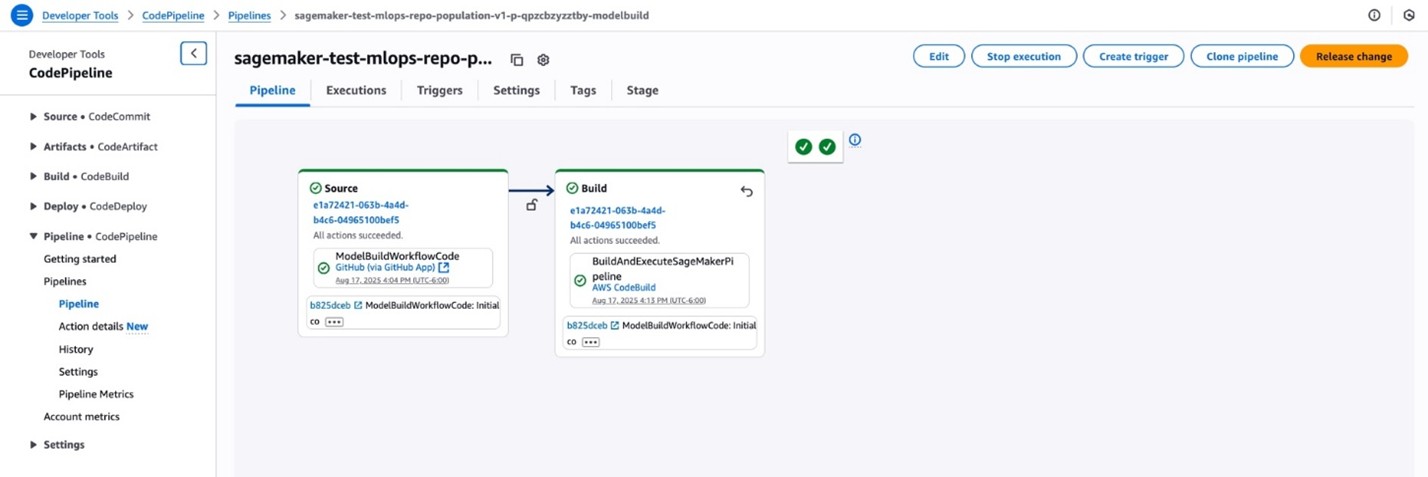Go to Developer Tools breadcrumb link
Screen dimensions: 1428x477
pos(80,15)
